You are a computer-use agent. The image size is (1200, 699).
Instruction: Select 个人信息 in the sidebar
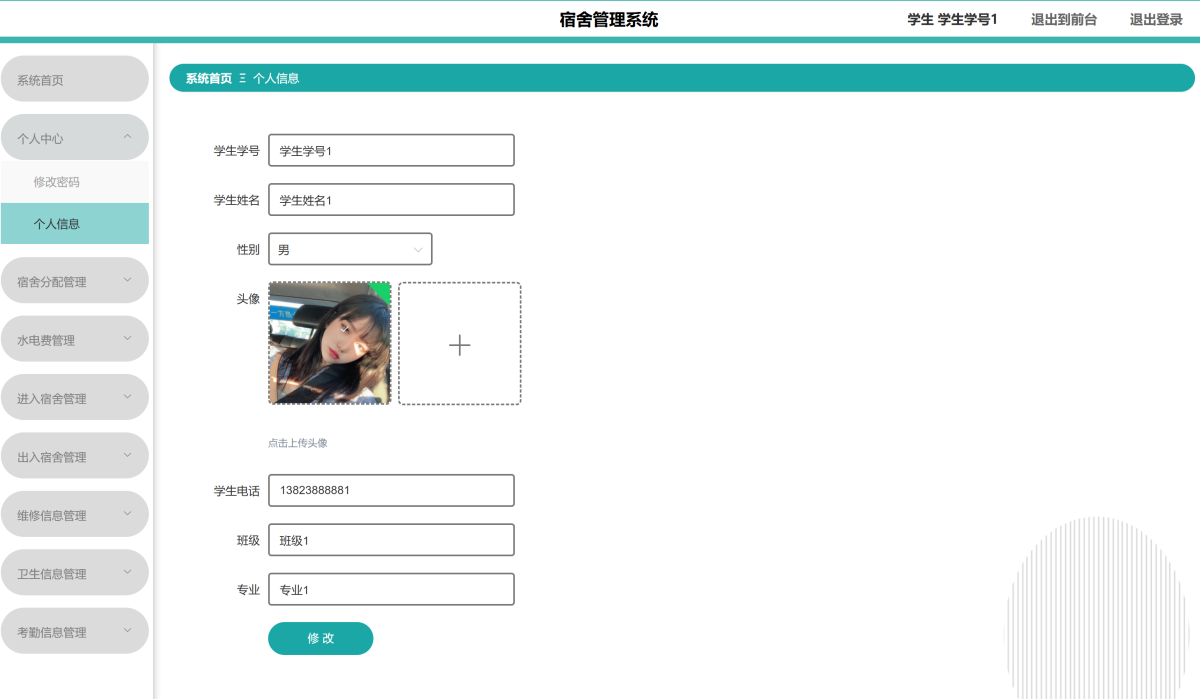click(x=57, y=224)
